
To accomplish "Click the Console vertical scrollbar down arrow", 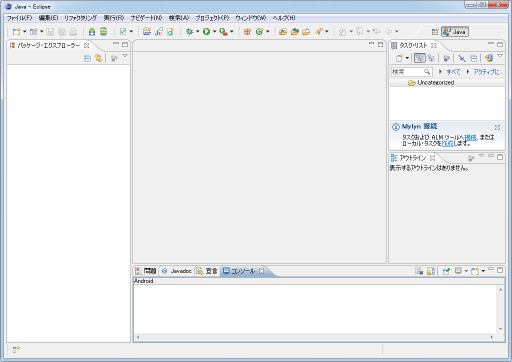I will tap(500, 329).
